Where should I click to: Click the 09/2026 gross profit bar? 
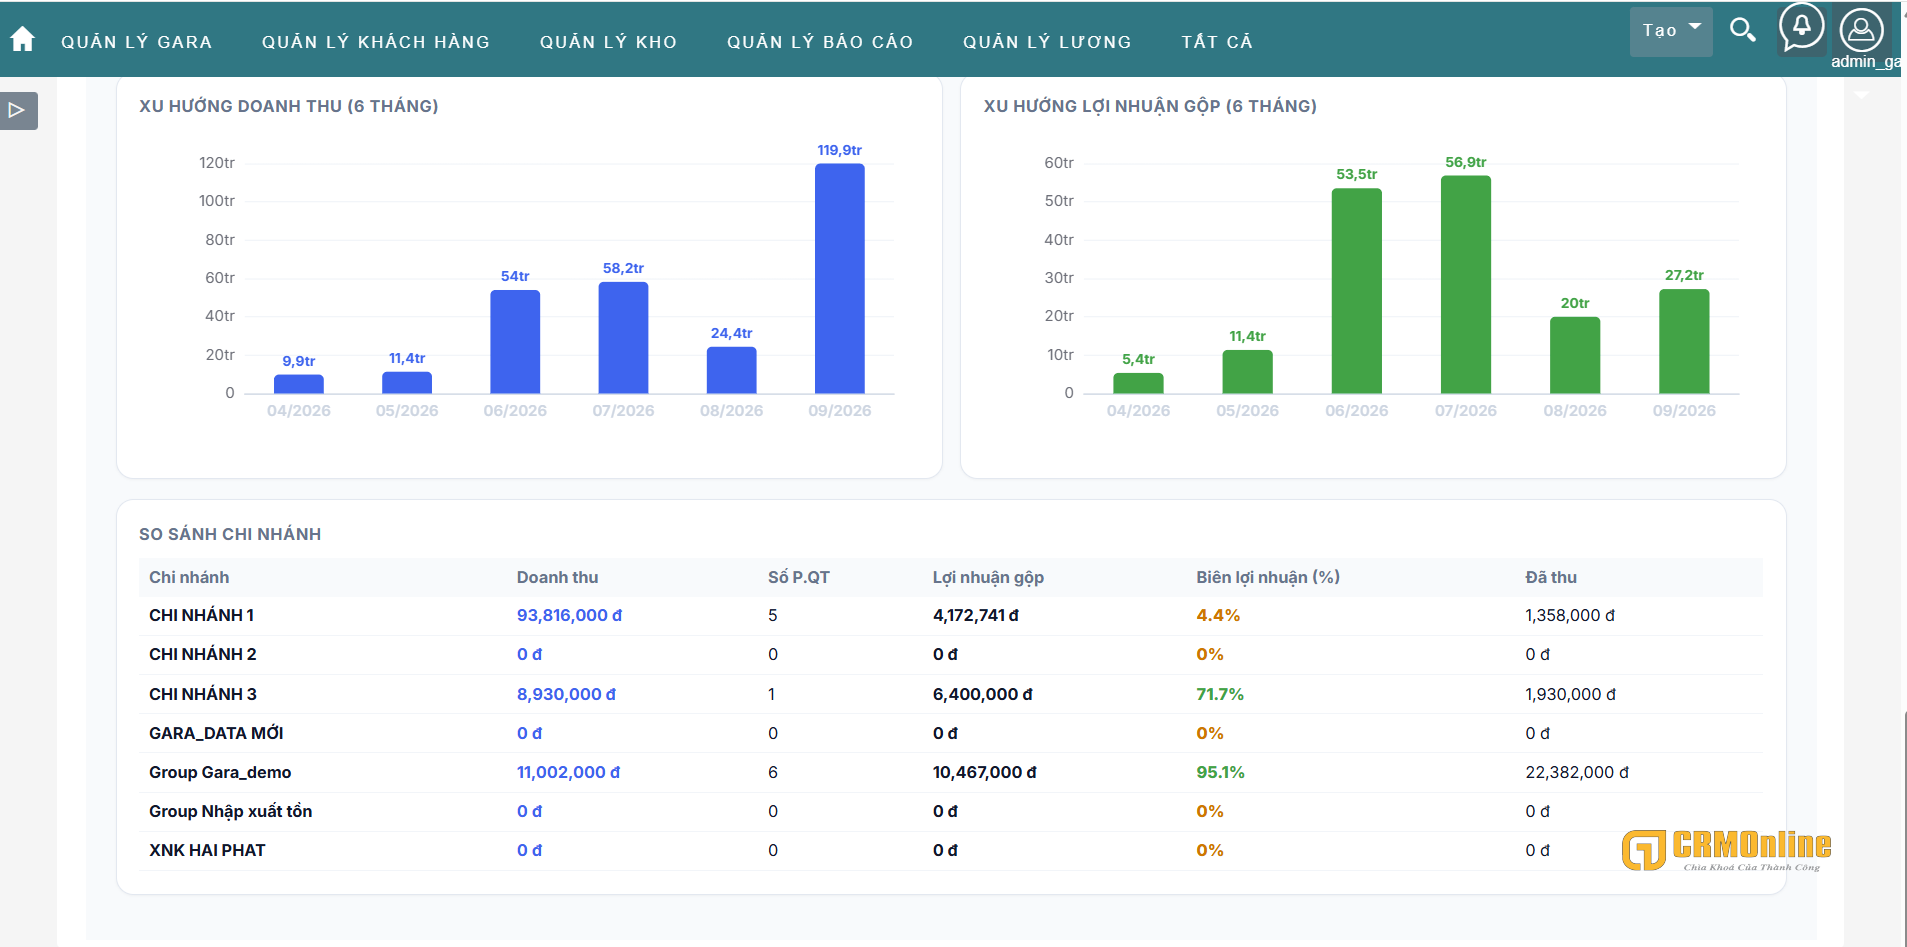pos(1684,341)
